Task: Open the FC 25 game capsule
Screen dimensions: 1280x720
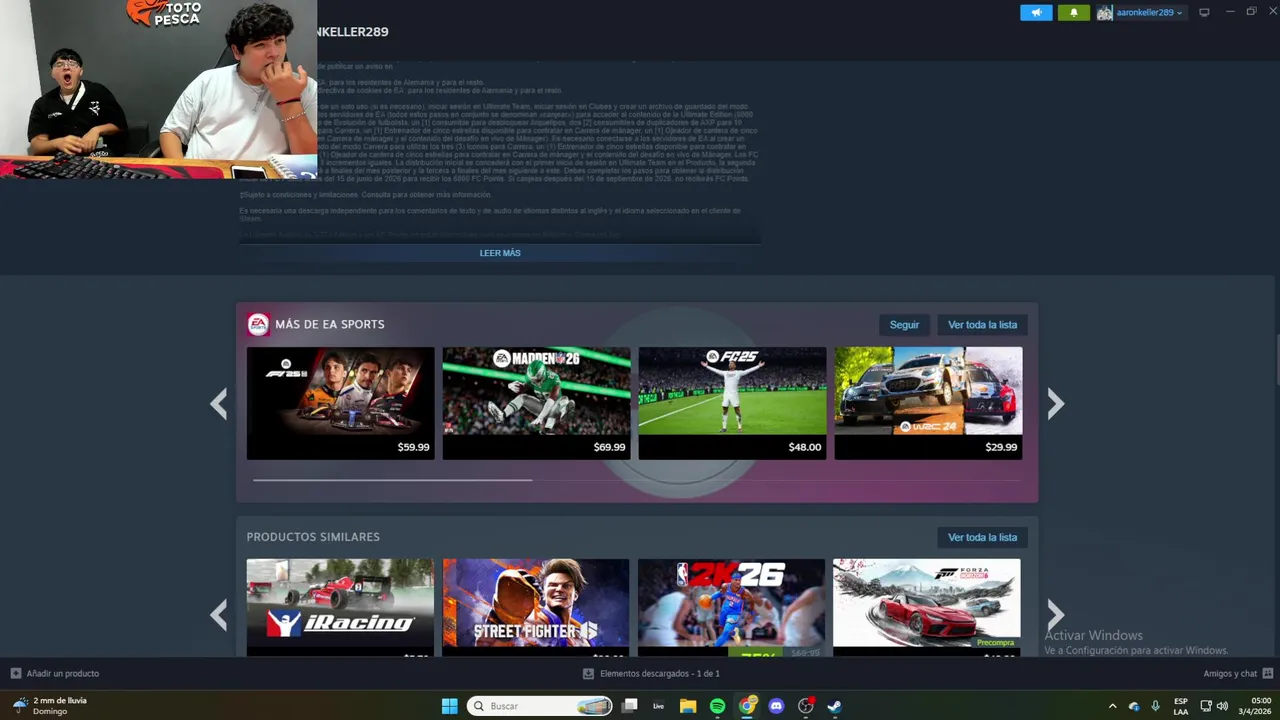Action: point(732,403)
